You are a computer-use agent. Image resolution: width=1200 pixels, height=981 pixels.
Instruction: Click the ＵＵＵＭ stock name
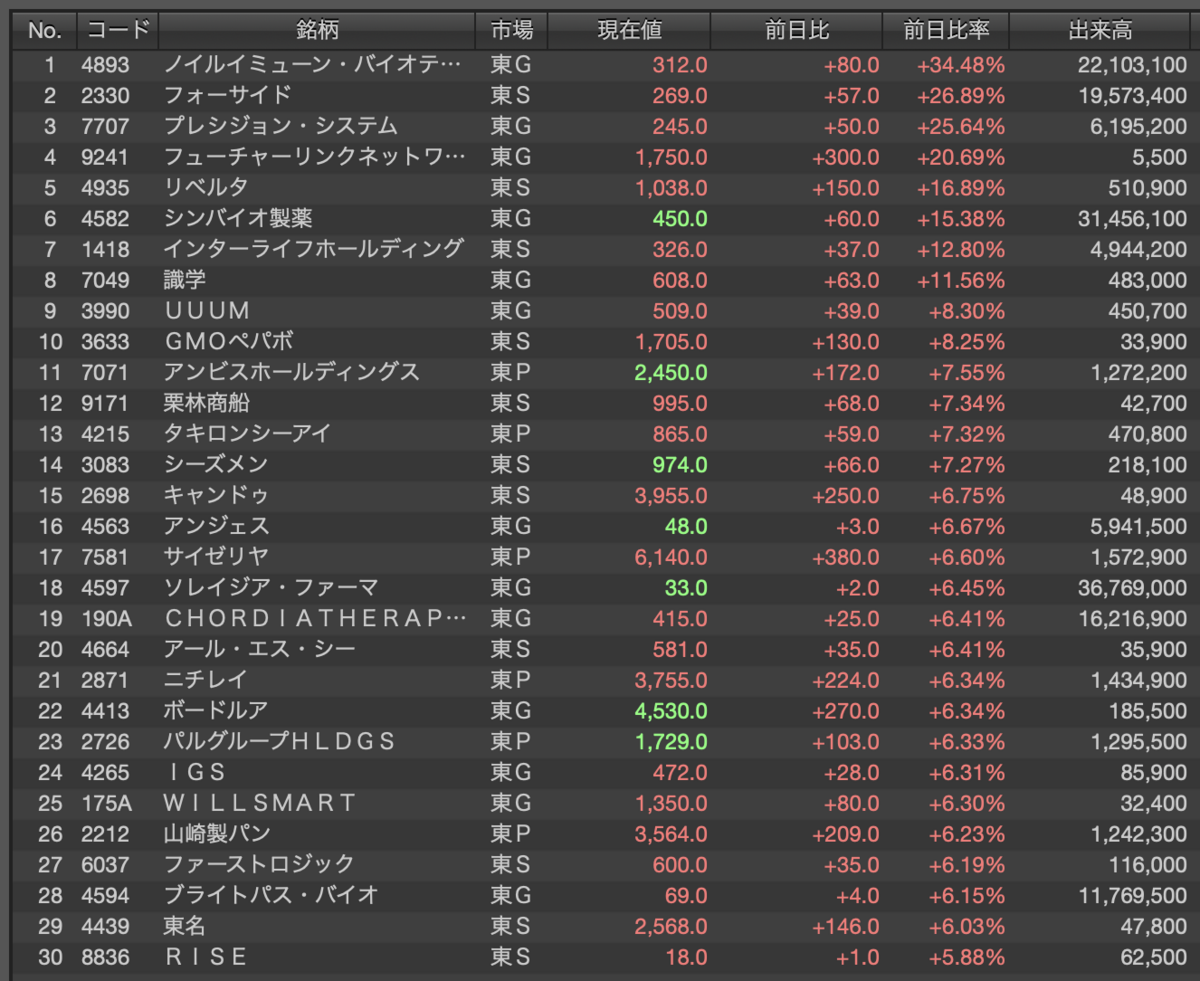tap(207, 311)
